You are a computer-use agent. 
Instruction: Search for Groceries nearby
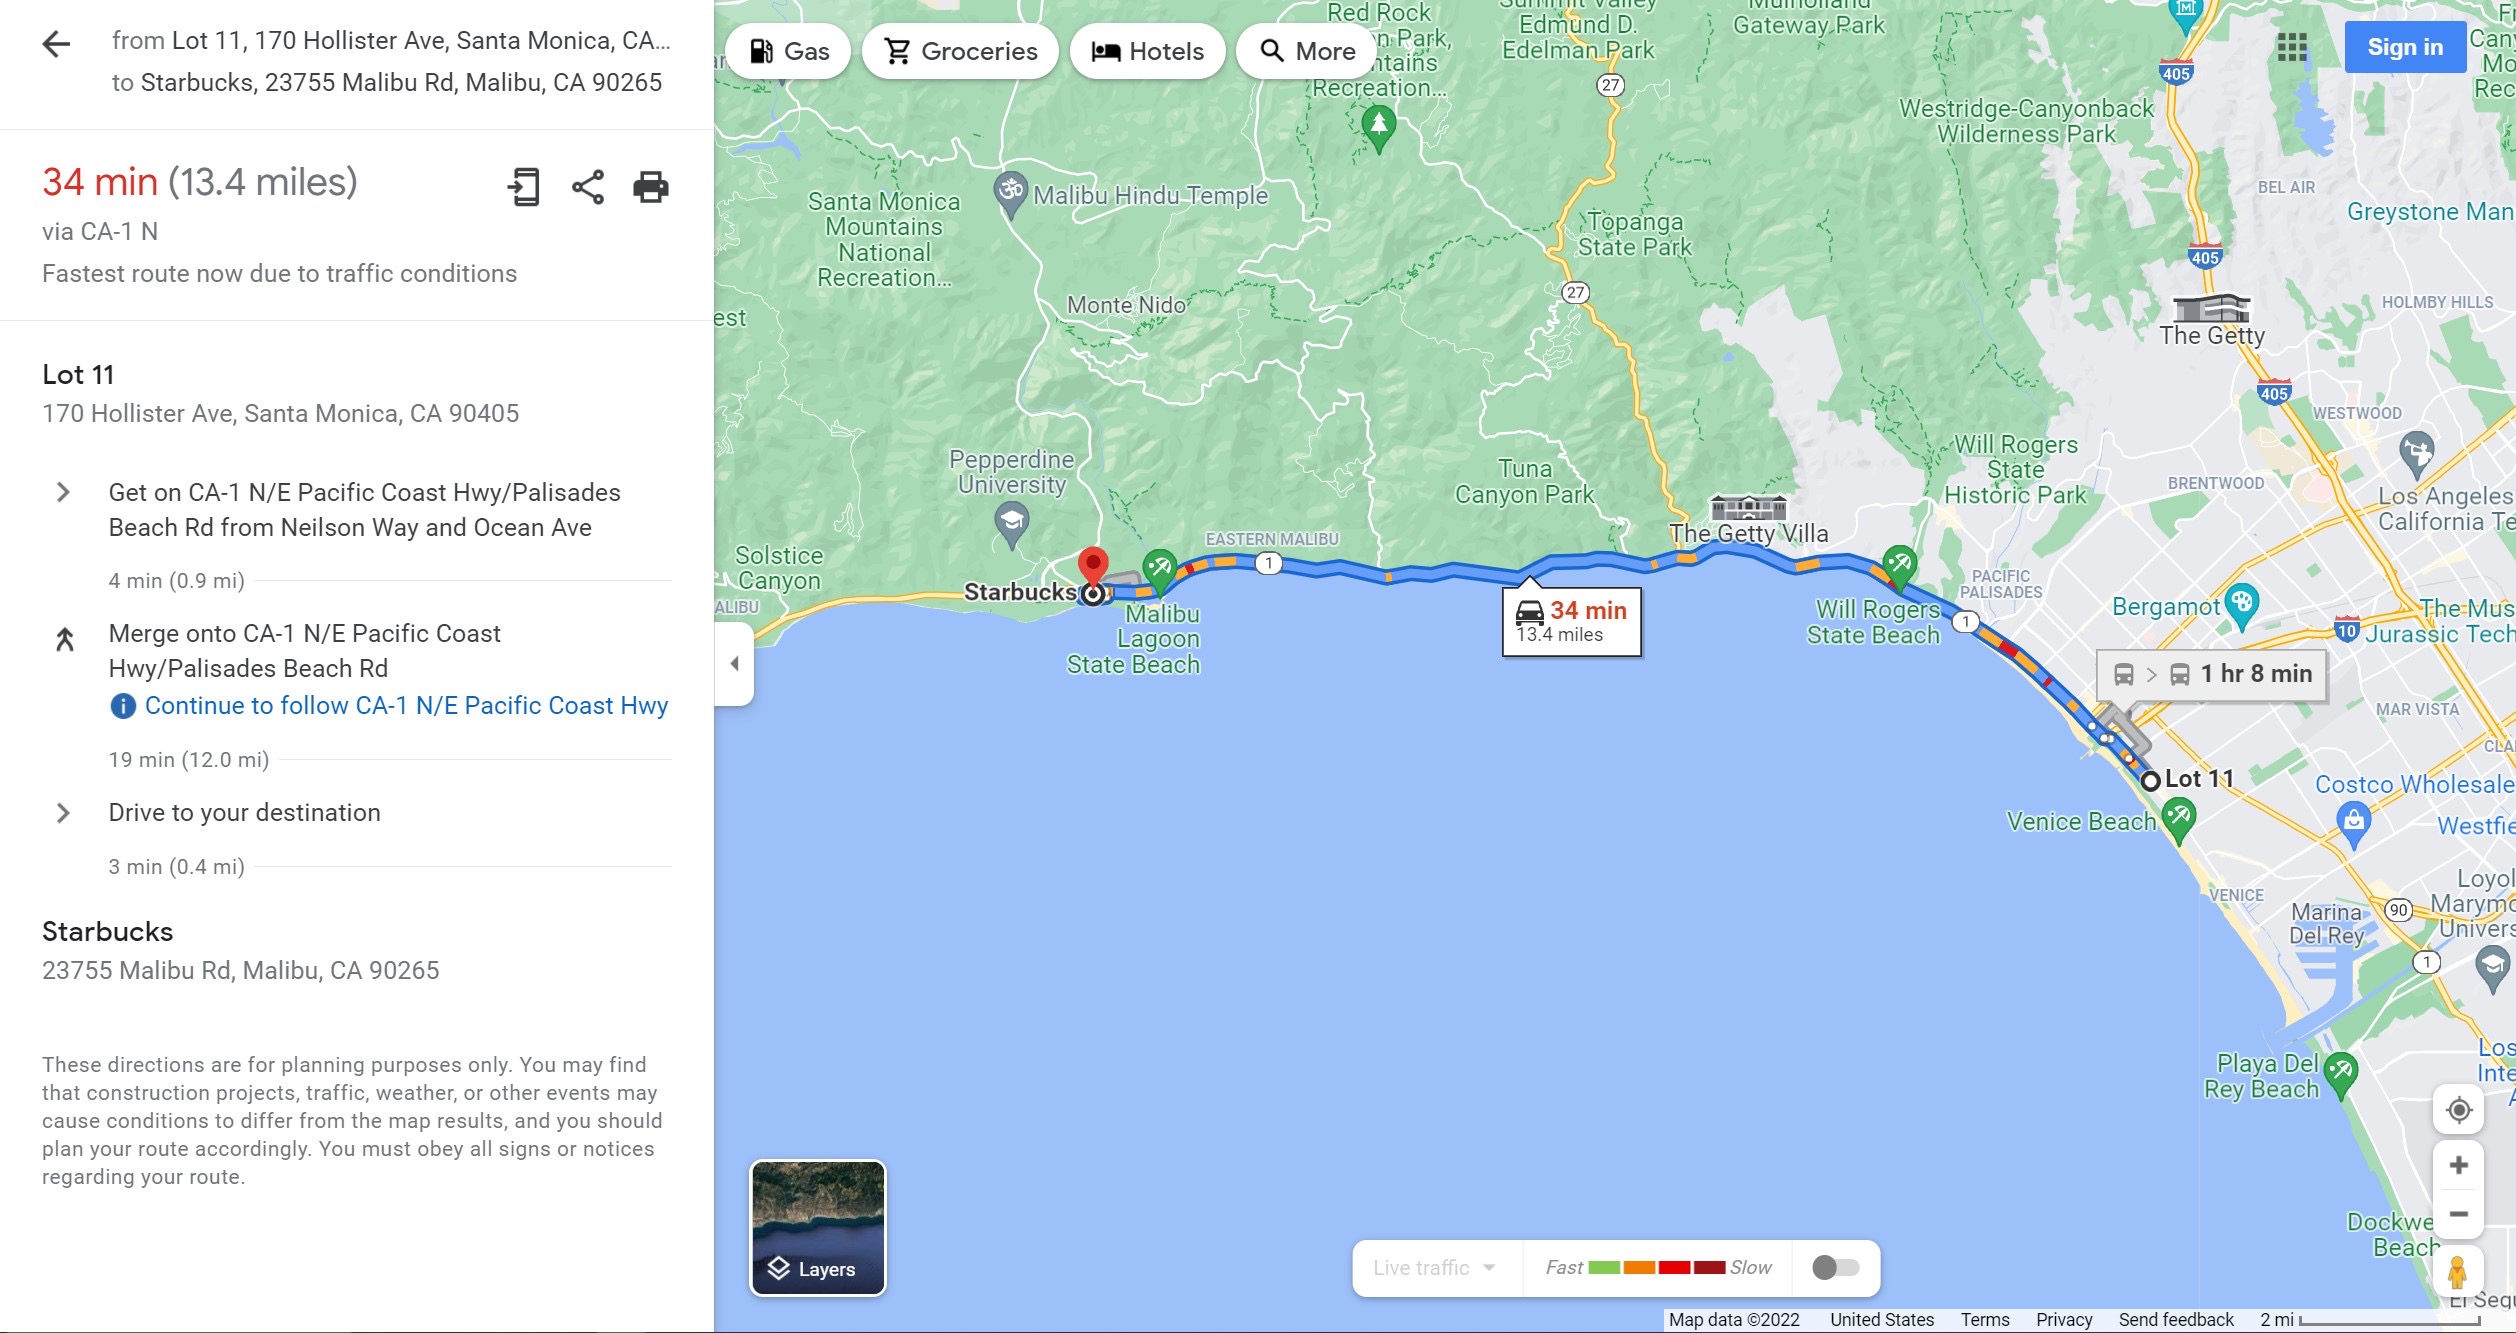point(960,51)
